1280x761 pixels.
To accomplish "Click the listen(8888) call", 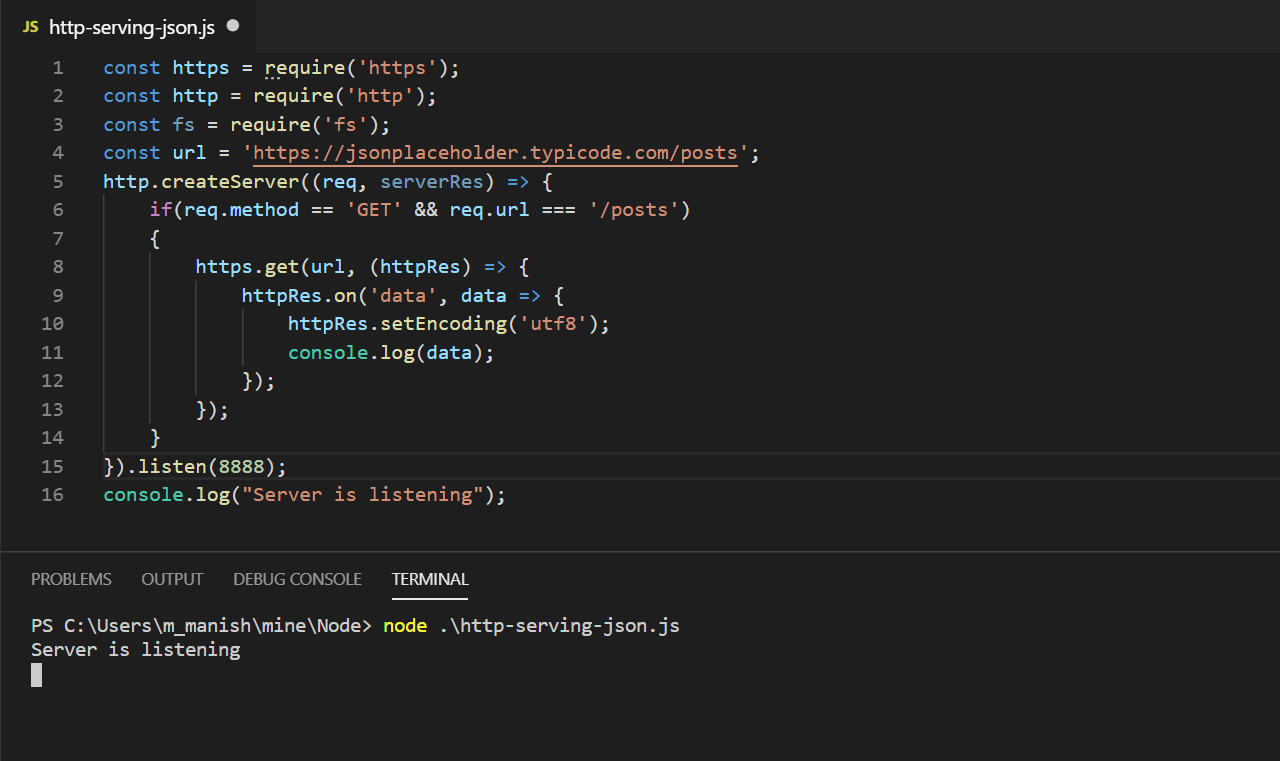I will (x=207, y=467).
